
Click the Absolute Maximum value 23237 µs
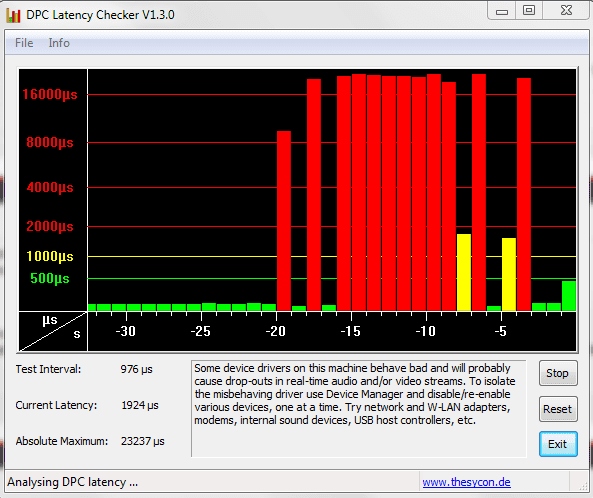(143, 441)
